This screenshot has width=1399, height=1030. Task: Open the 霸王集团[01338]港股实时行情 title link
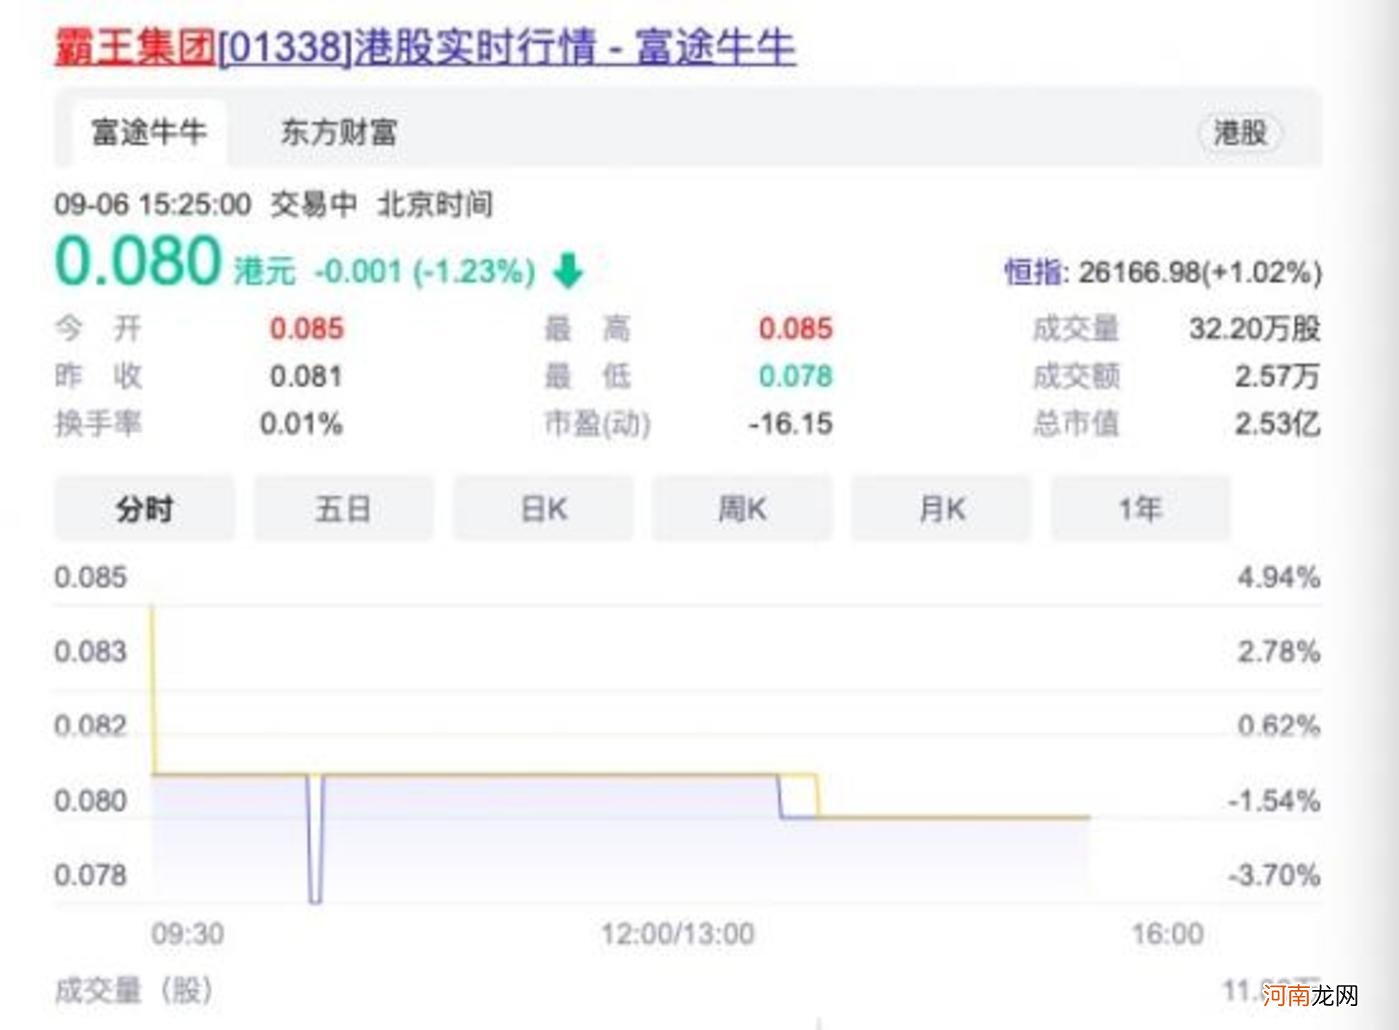(425, 47)
